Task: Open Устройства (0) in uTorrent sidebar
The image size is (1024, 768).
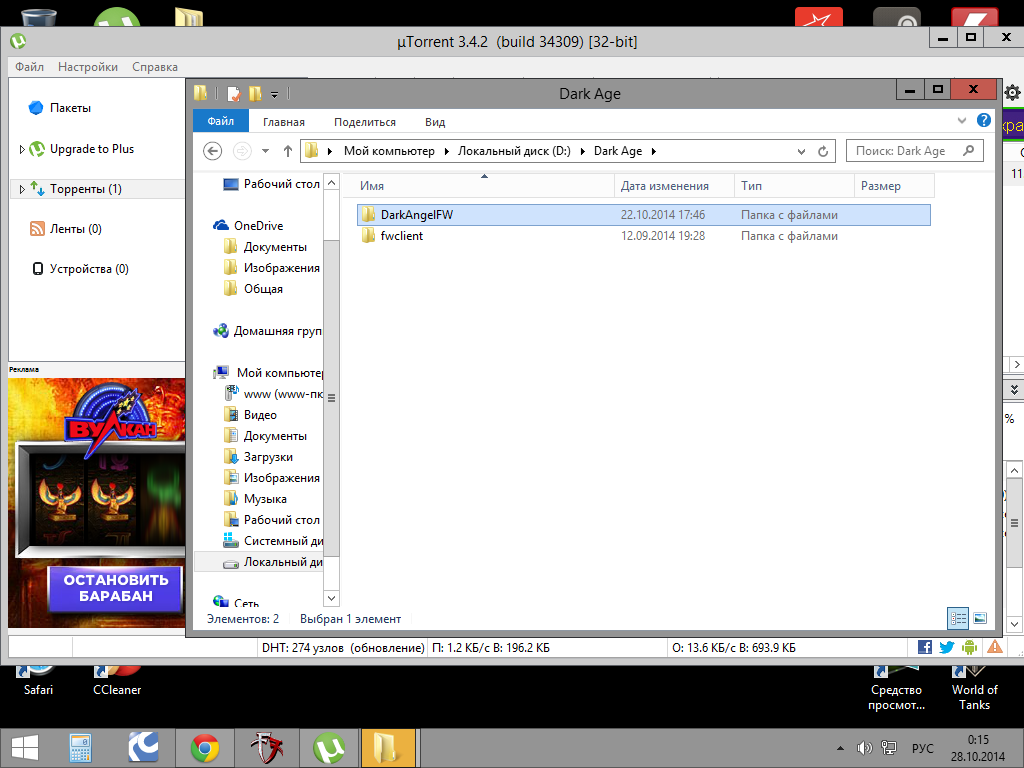Action: pos(89,269)
